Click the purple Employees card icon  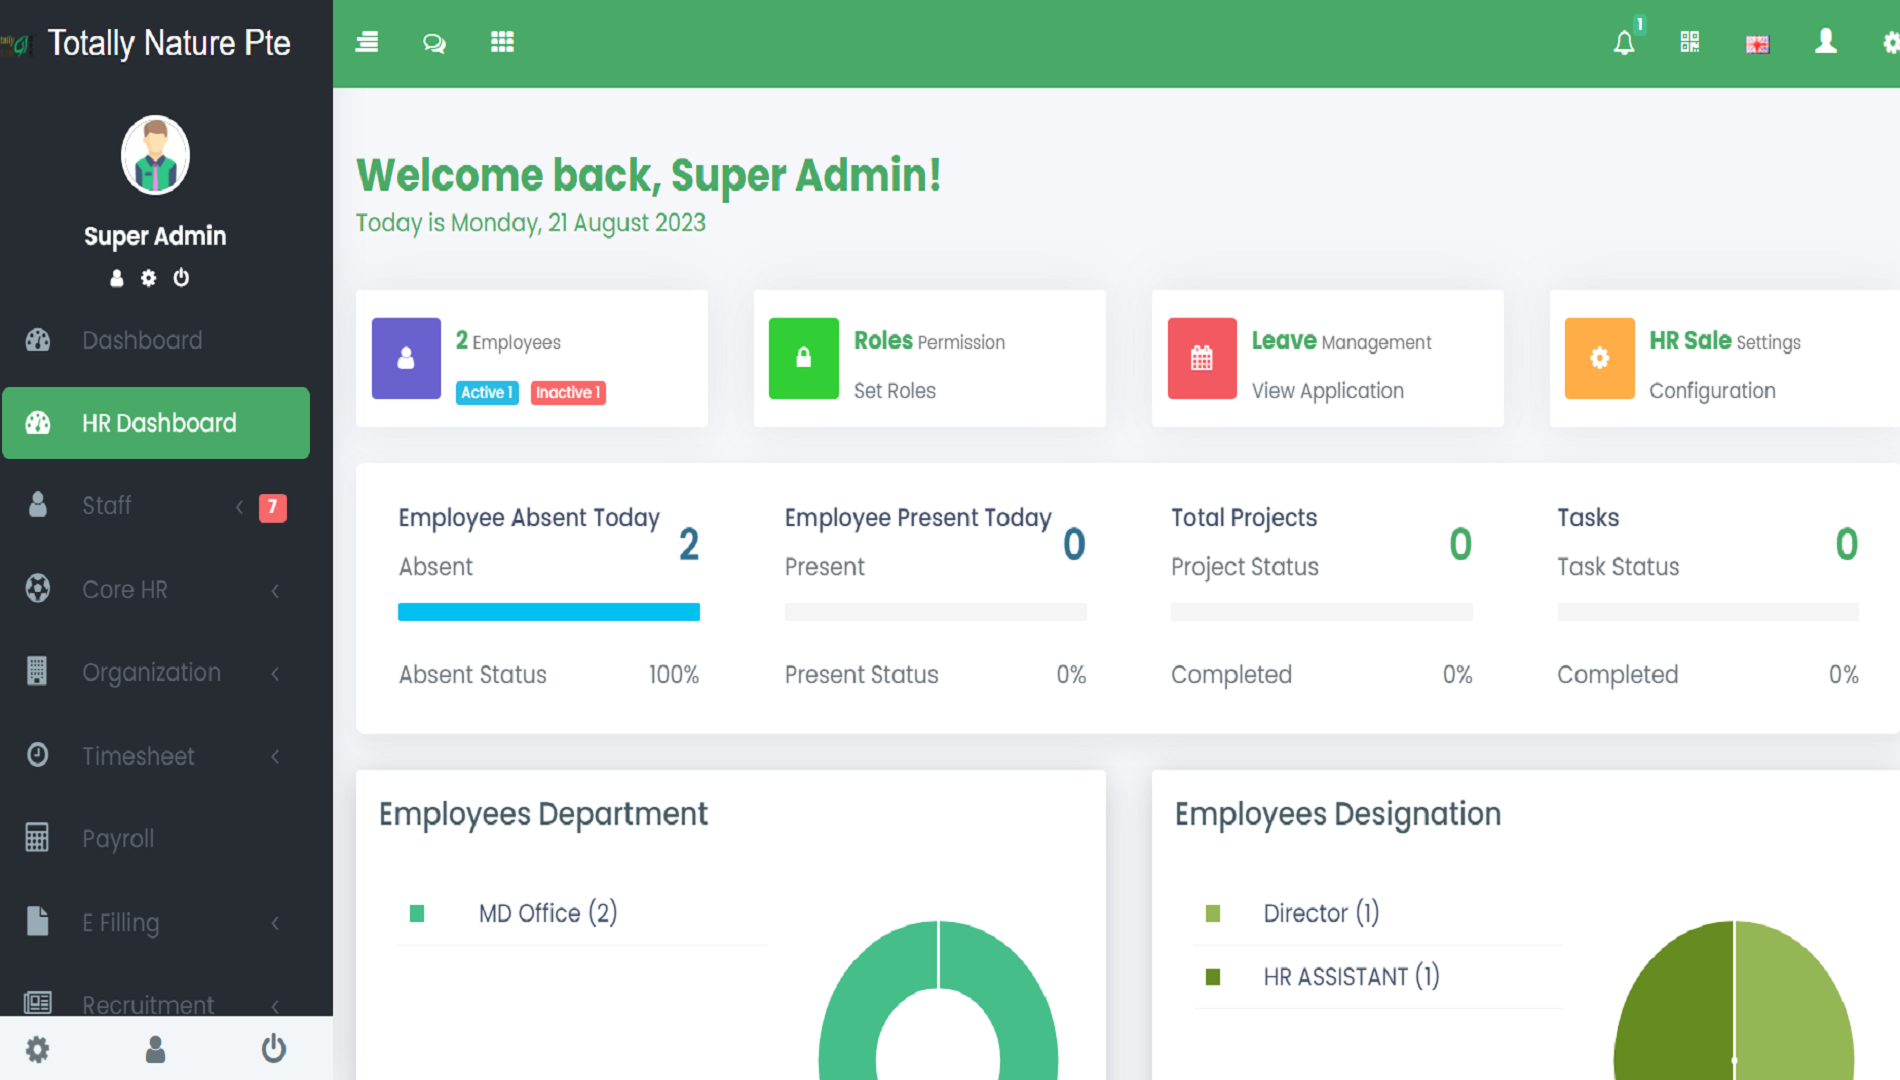pos(406,358)
